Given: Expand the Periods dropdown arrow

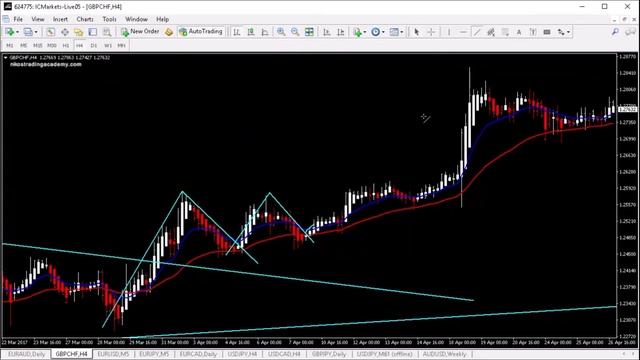Looking at the screenshot, I should pos(383,32).
